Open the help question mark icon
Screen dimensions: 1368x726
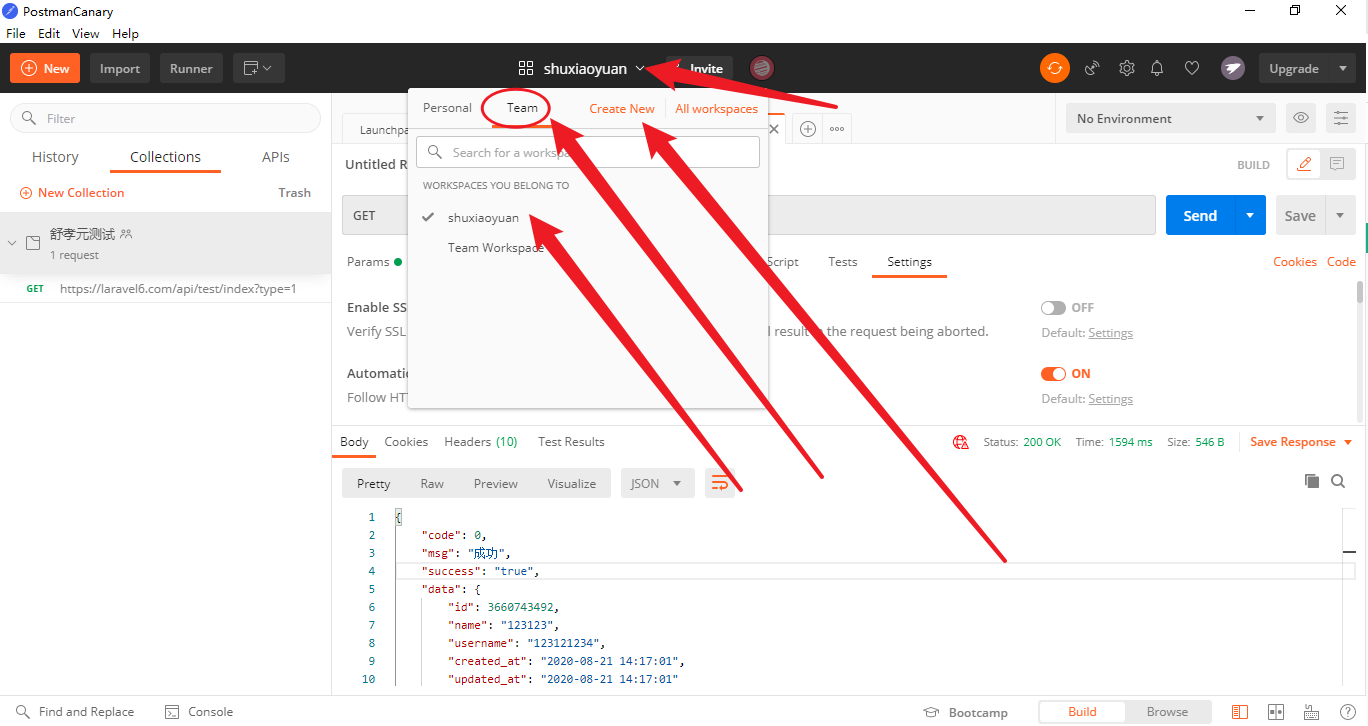[1347, 712]
